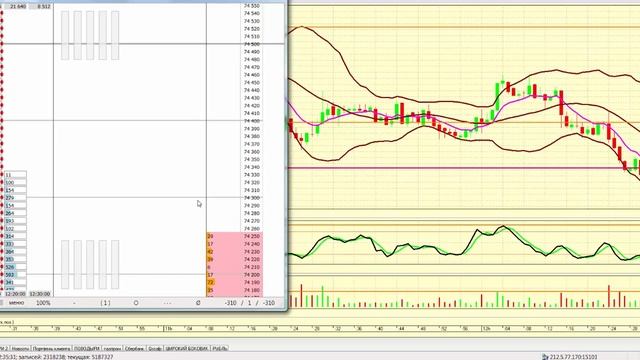Switch to the 'Новости' tab

tap(20, 349)
